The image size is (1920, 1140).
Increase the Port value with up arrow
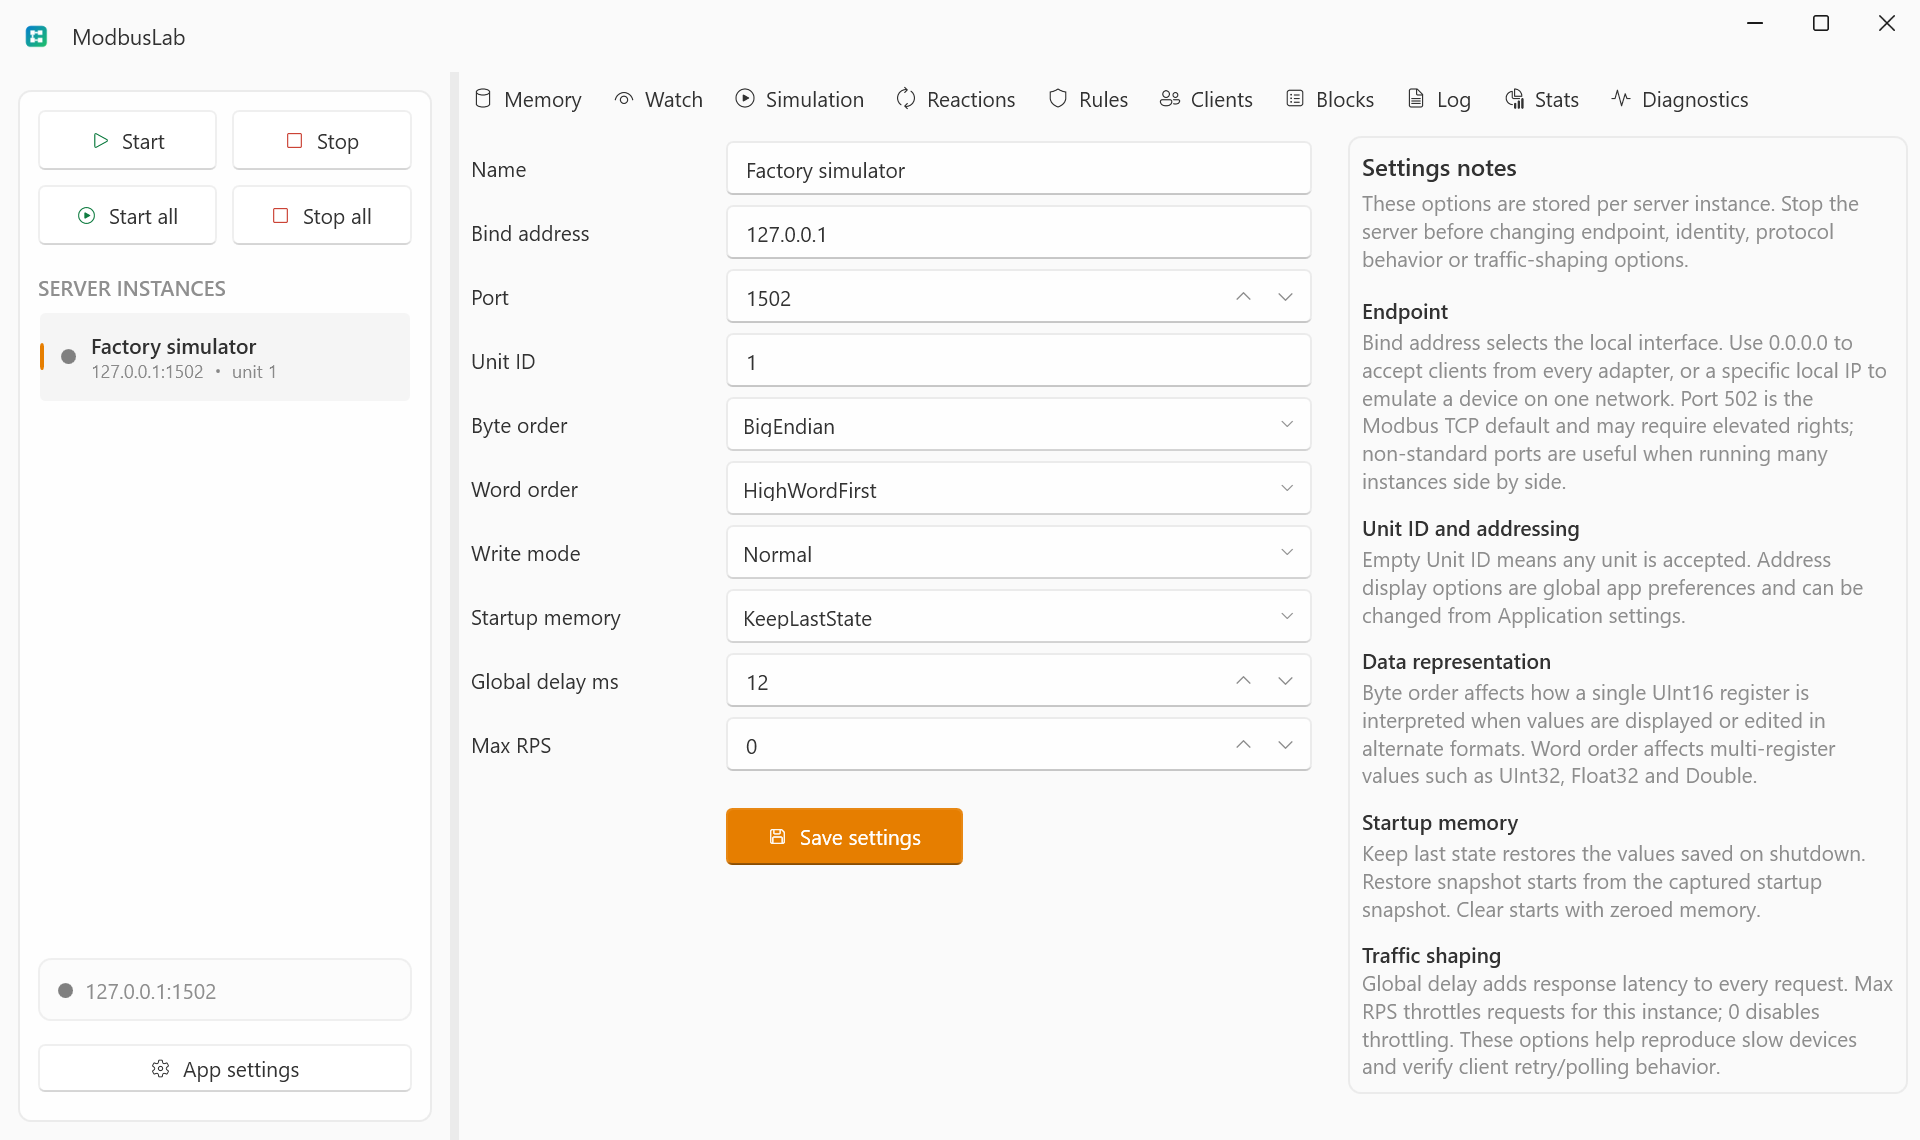point(1243,297)
